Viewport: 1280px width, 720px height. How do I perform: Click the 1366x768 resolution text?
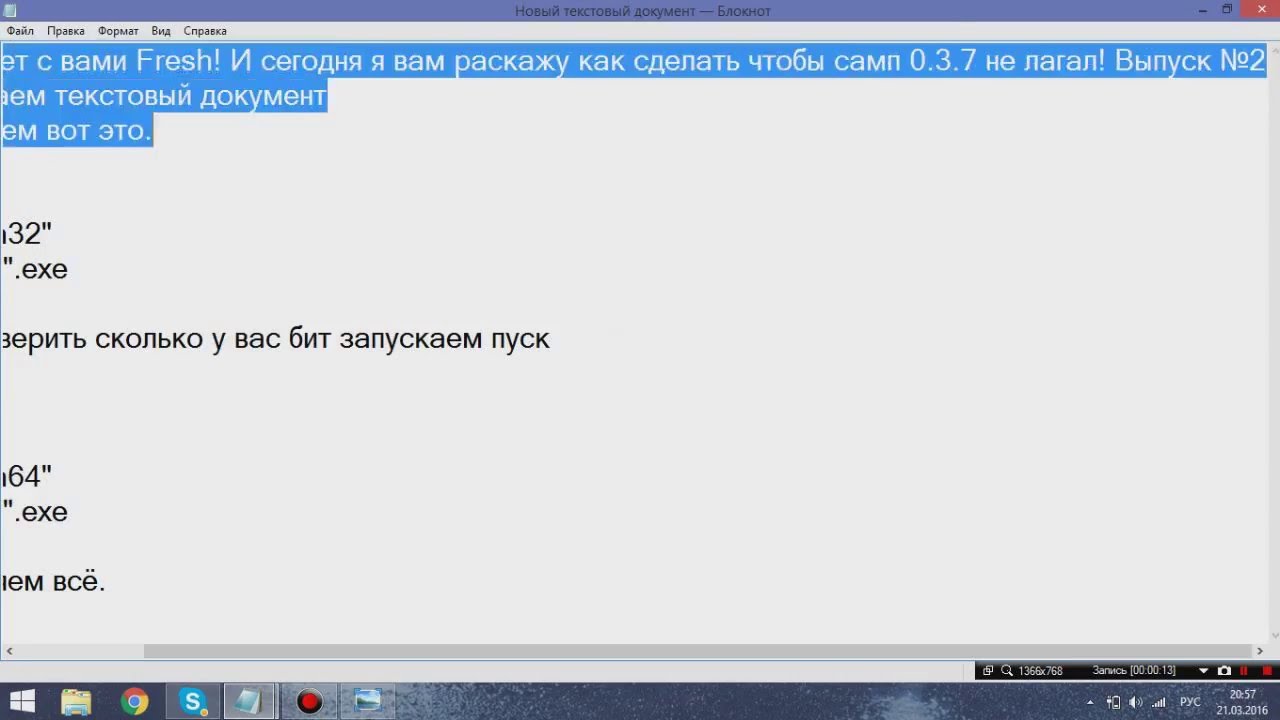pyautogui.click(x=1040, y=671)
